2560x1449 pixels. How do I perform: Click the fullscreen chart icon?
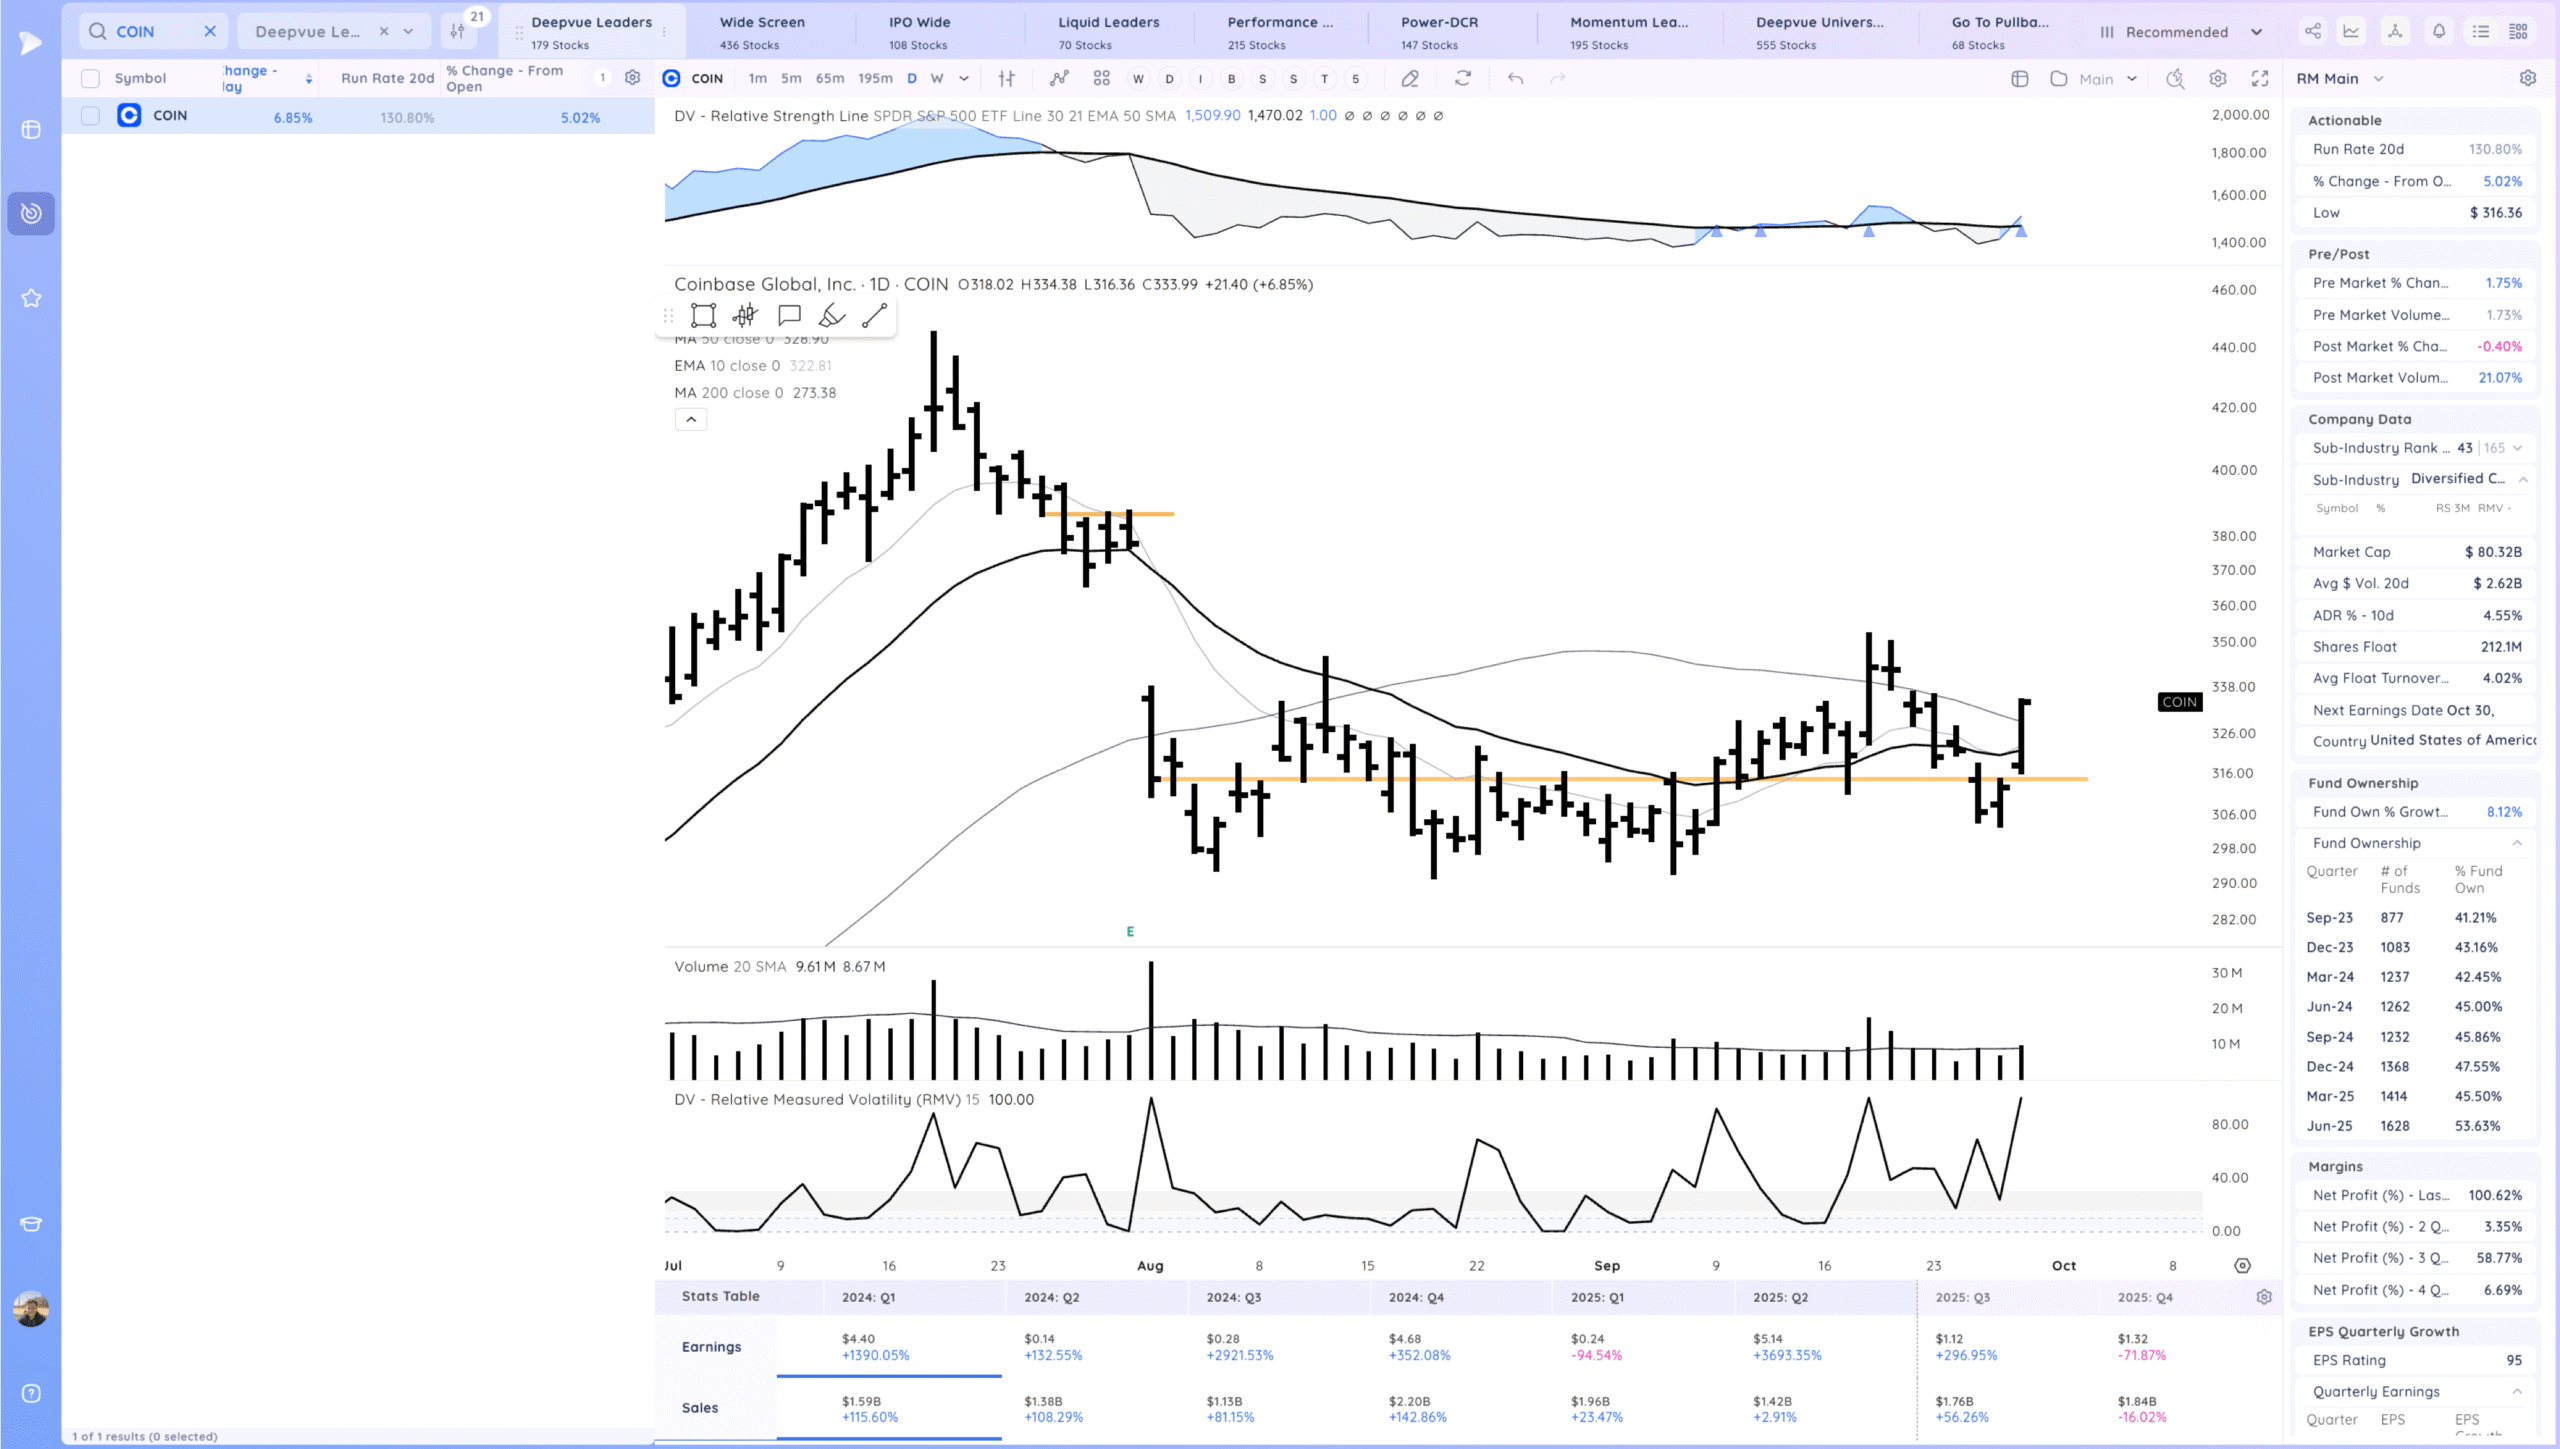[x=2260, y=78]
